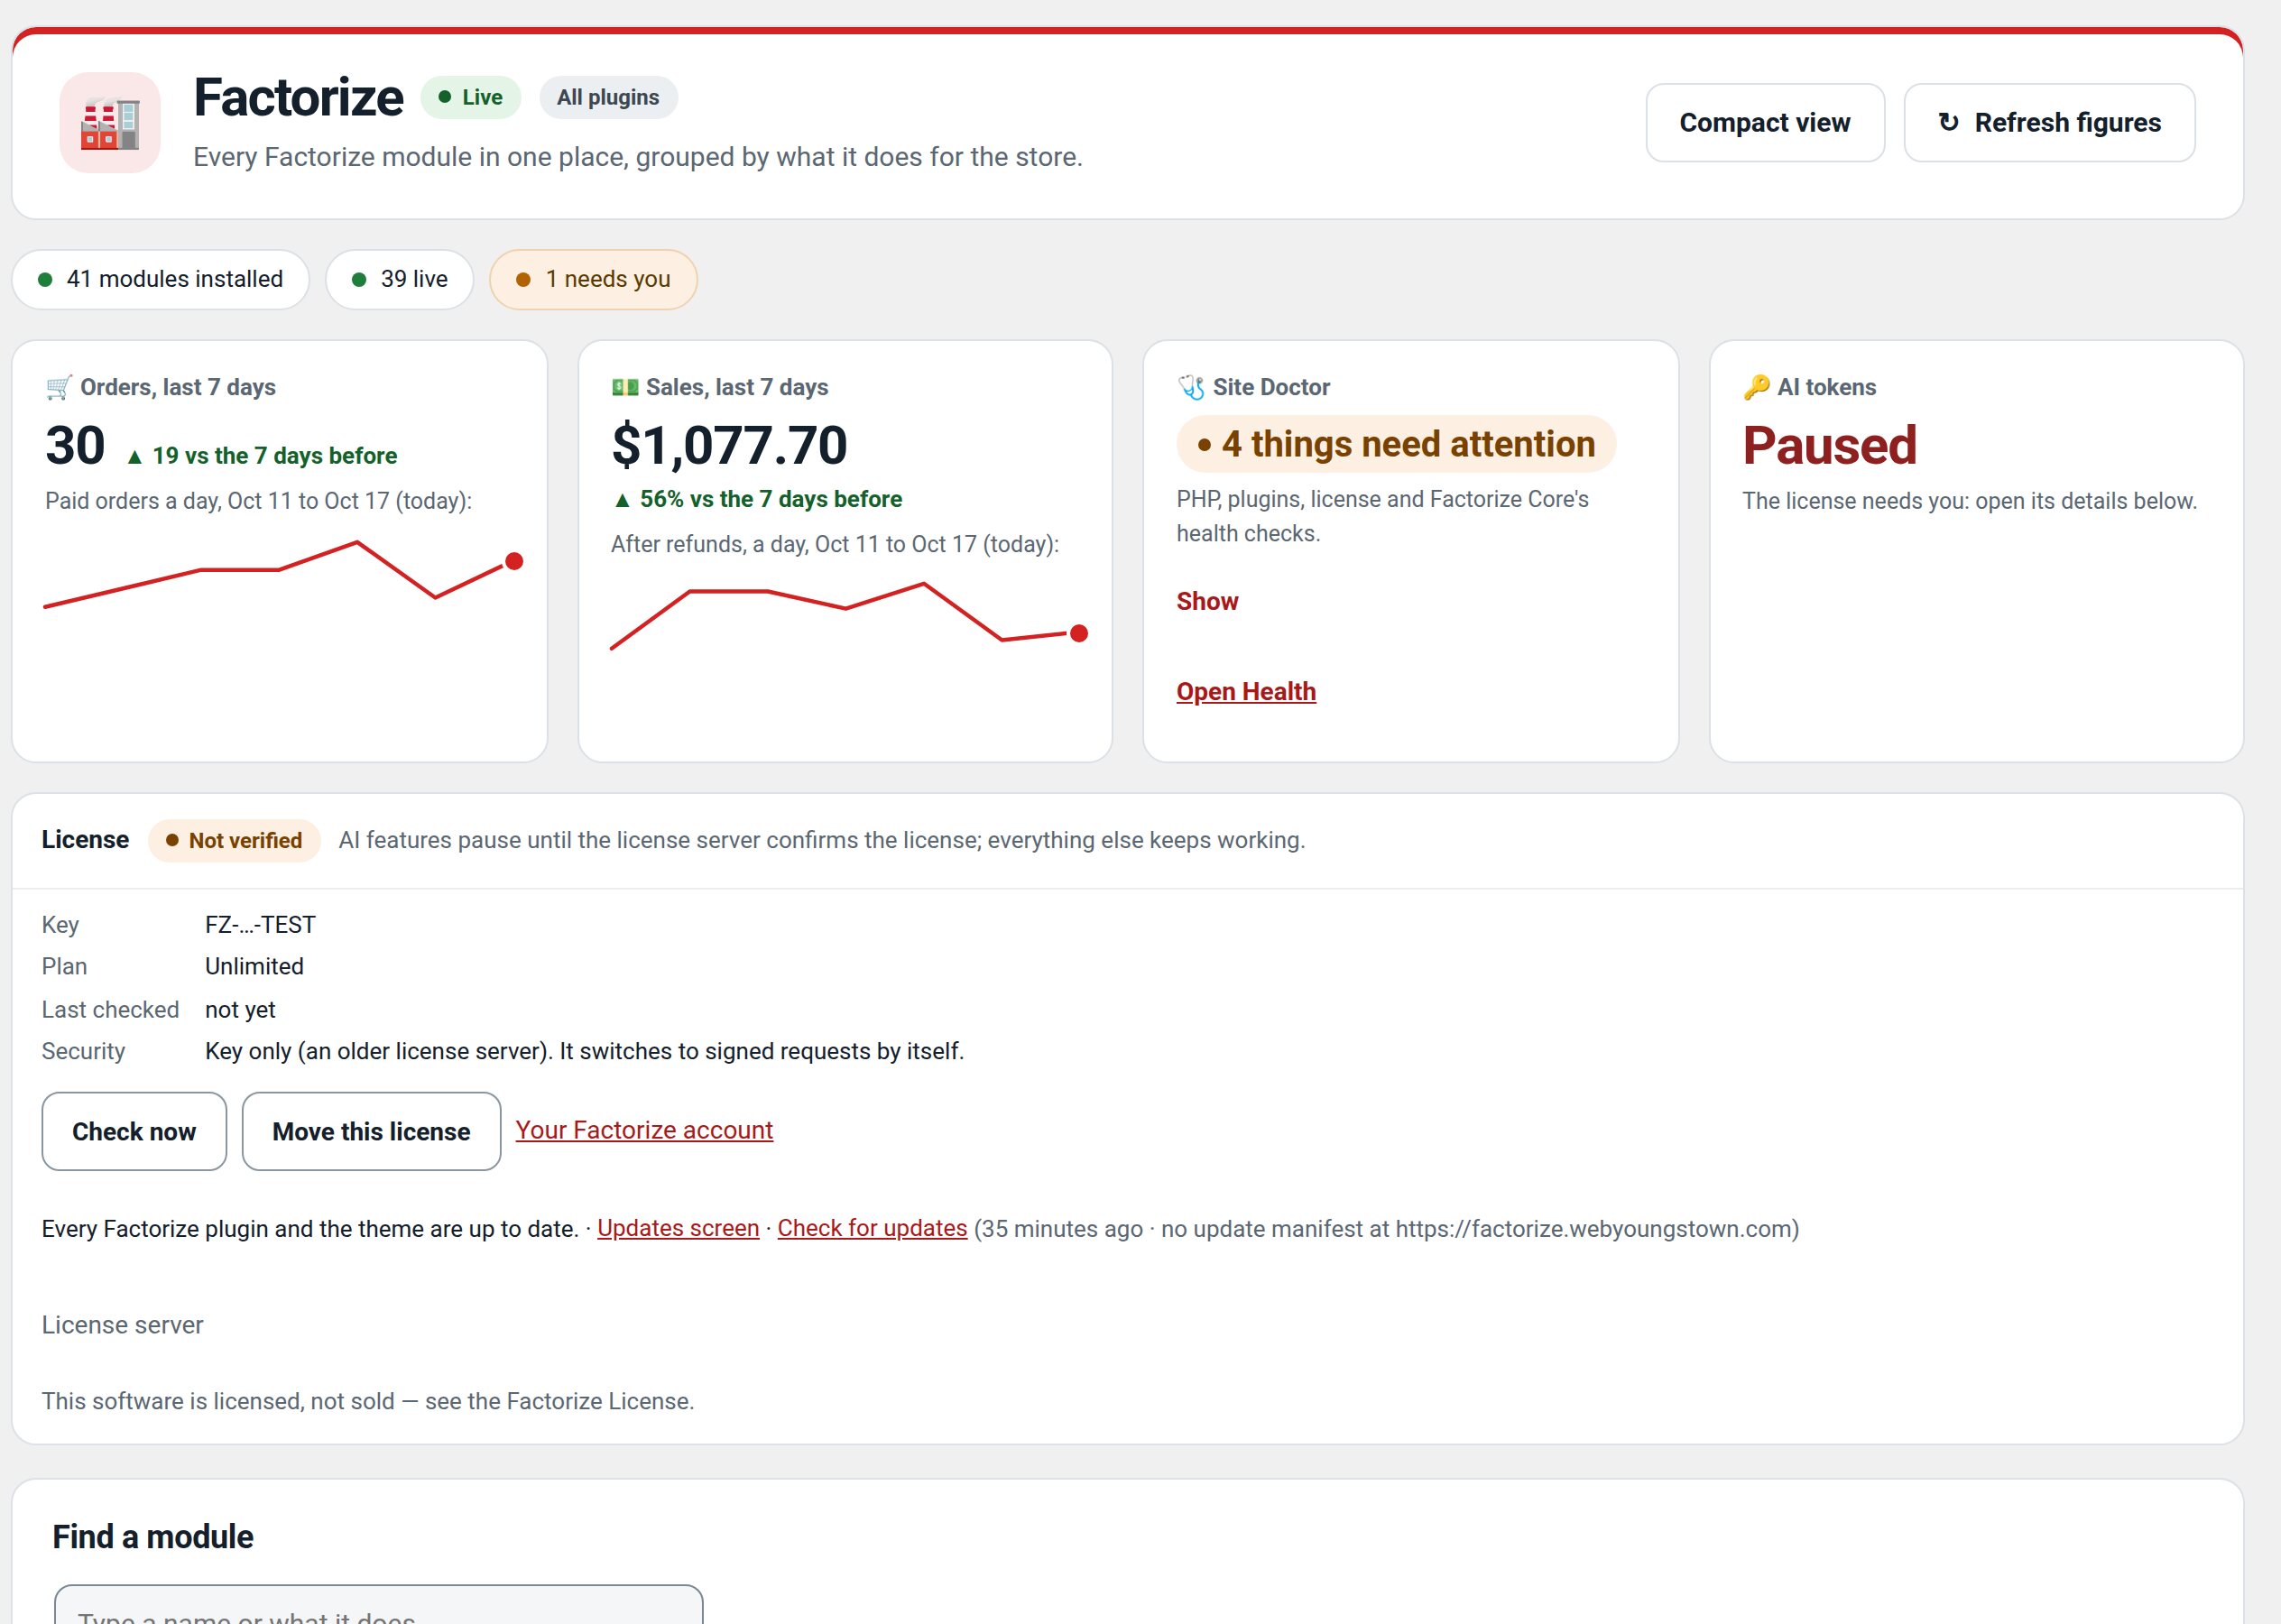The width and height of the screenshot is (2281, 1624).
Task: Select the 1 needs you pill
Action: pos(593,279)
